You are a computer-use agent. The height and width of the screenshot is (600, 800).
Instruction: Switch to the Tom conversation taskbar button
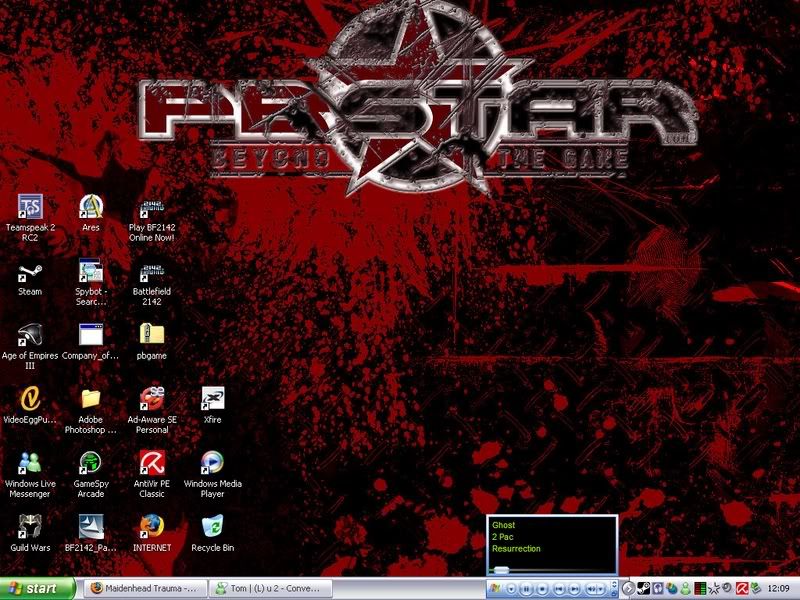point(271,589)
